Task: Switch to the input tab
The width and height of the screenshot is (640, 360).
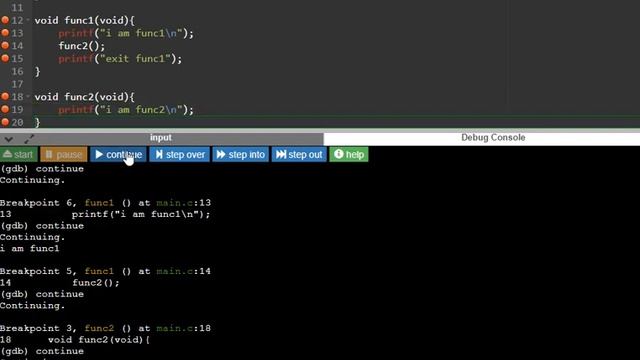Action: point(161,138)
